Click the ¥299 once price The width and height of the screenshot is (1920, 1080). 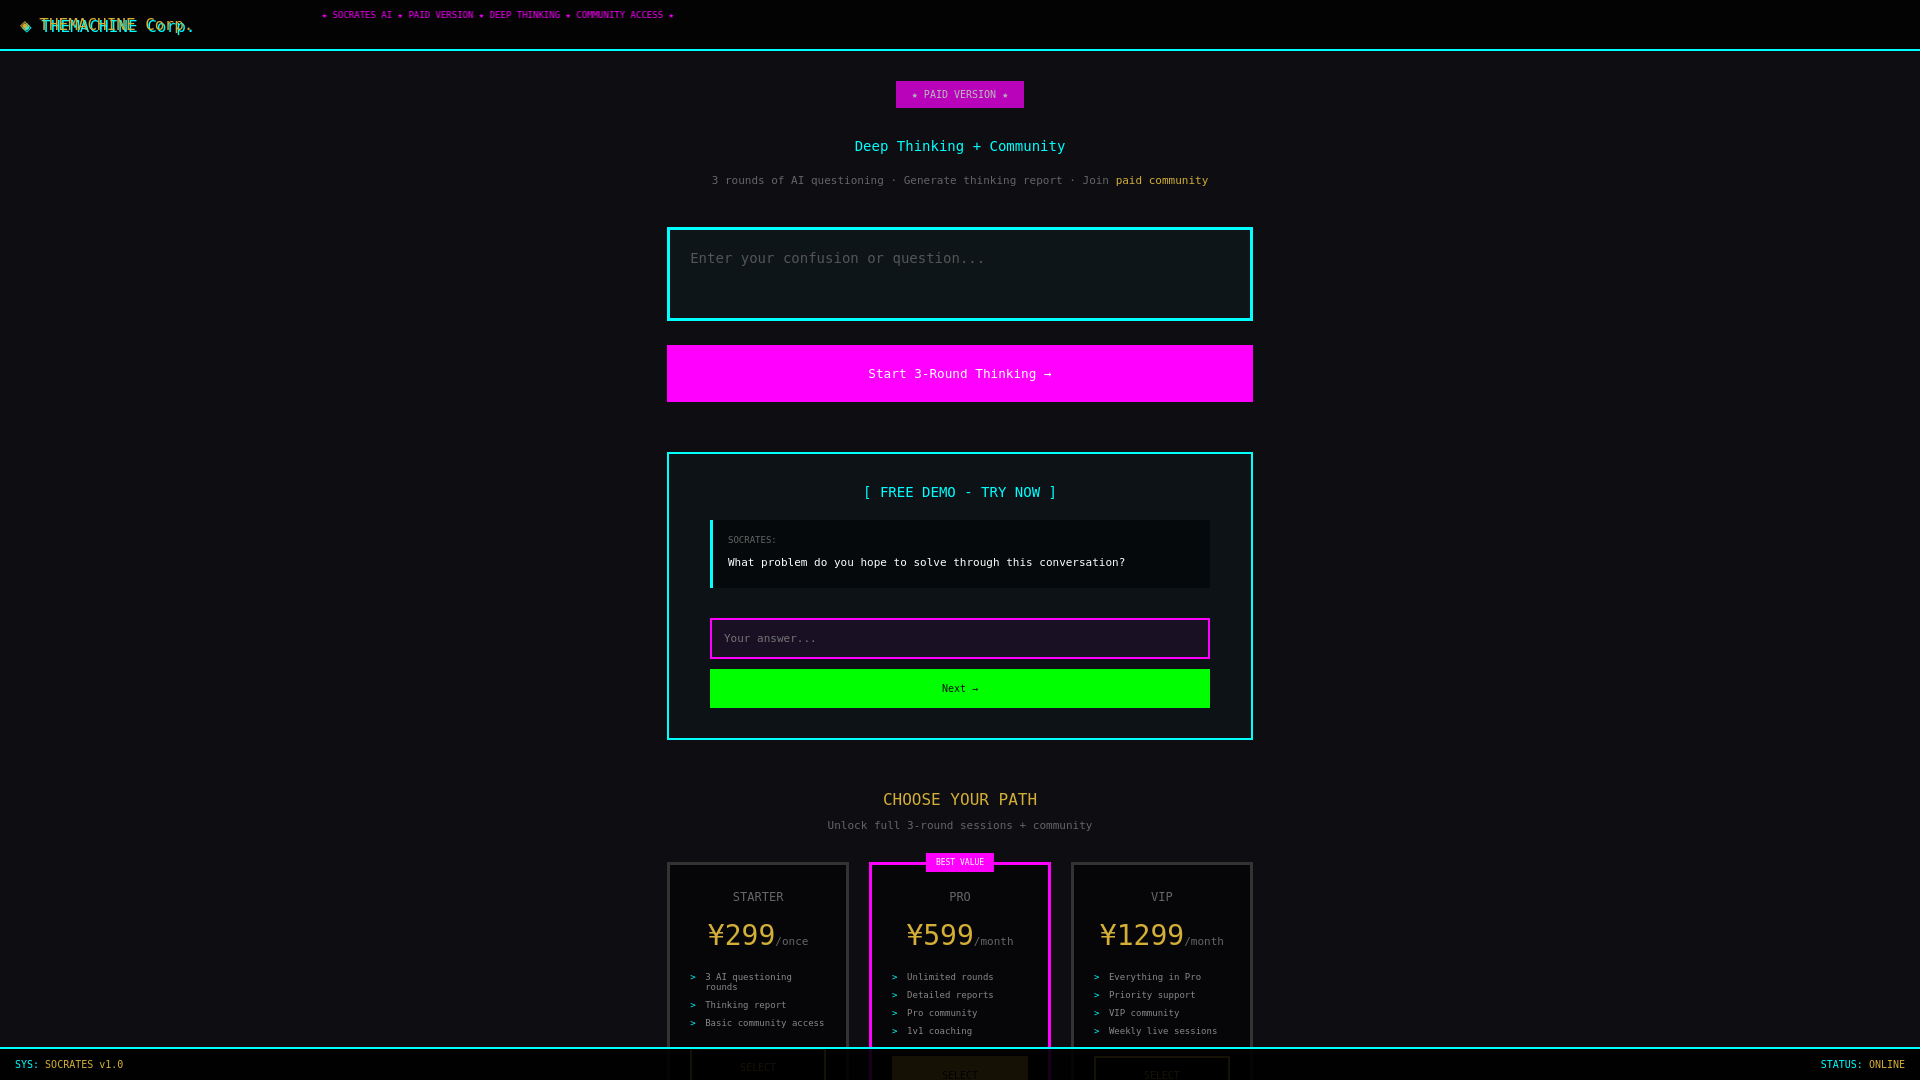click(758, 936)
